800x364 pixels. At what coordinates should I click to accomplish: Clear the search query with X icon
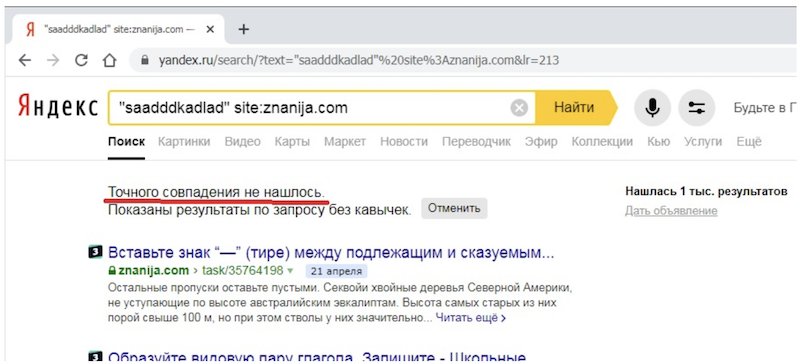(x=519, y=108)
